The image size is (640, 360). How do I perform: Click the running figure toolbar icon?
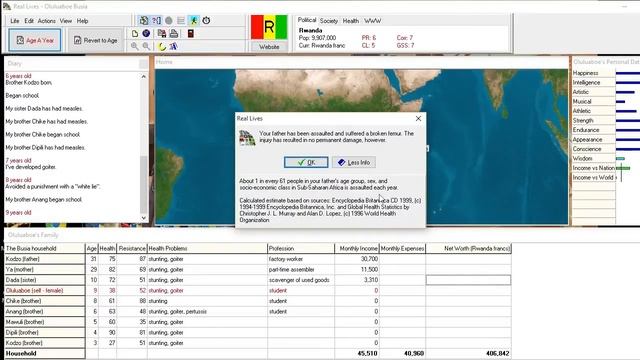[193, 20]
